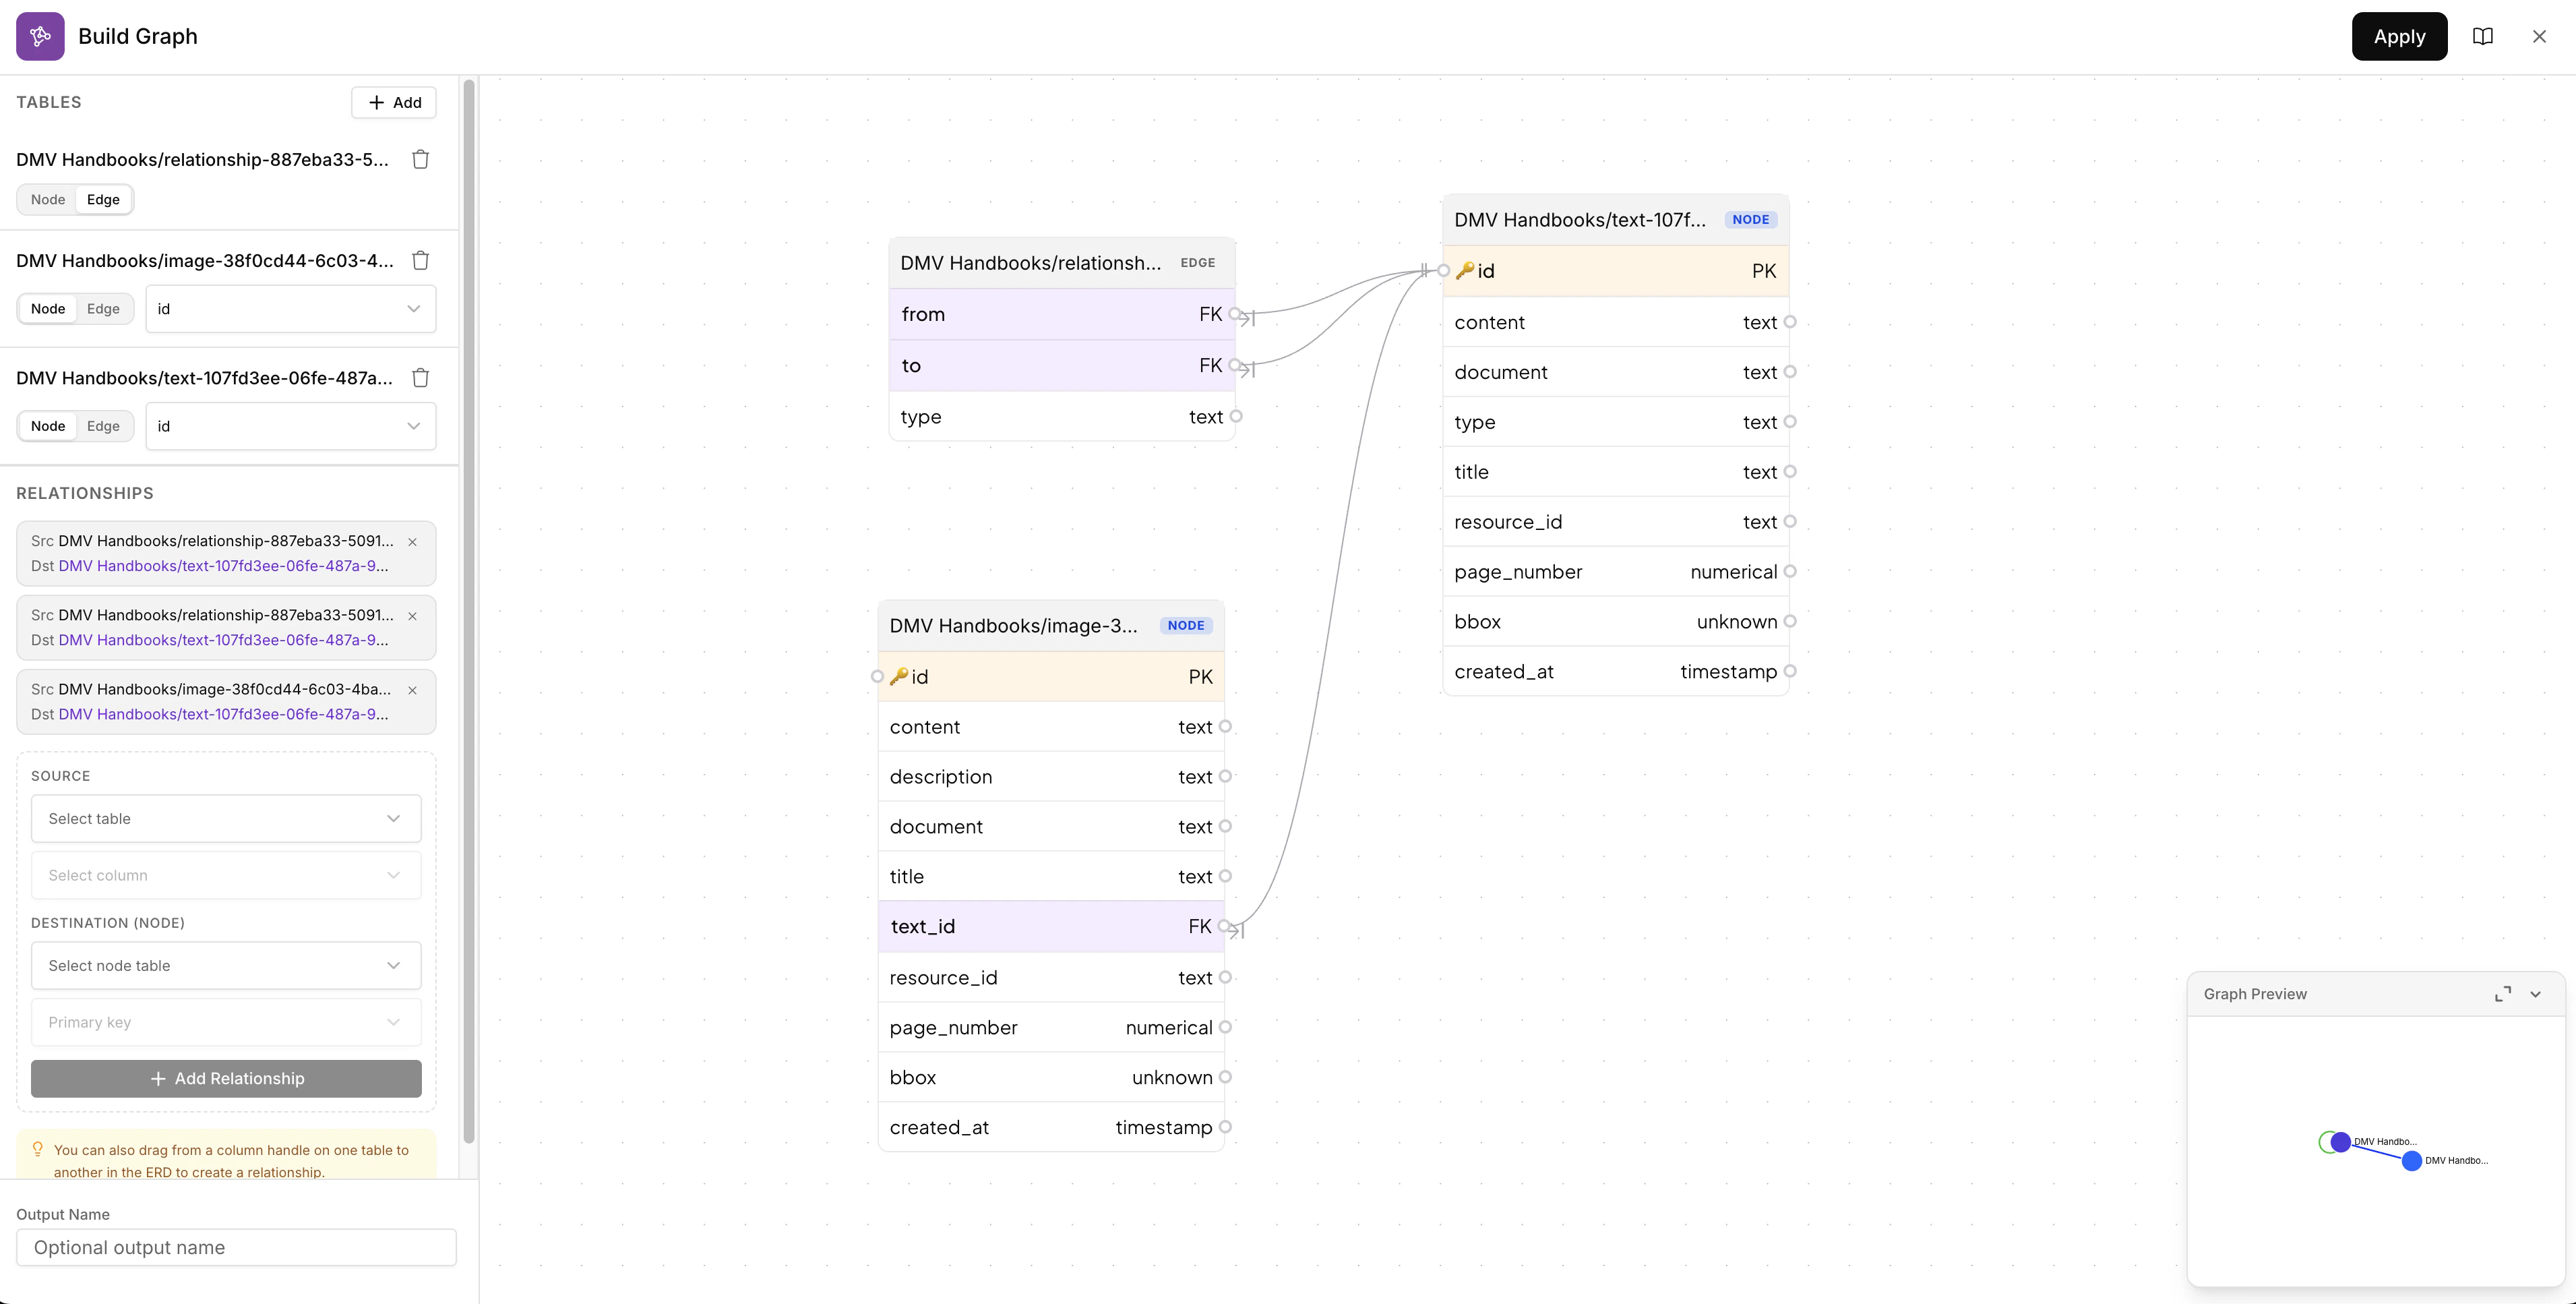2576x1304 pixels.
Task: Open documentation using the book icon
Action: click(x=2483, y=36)
